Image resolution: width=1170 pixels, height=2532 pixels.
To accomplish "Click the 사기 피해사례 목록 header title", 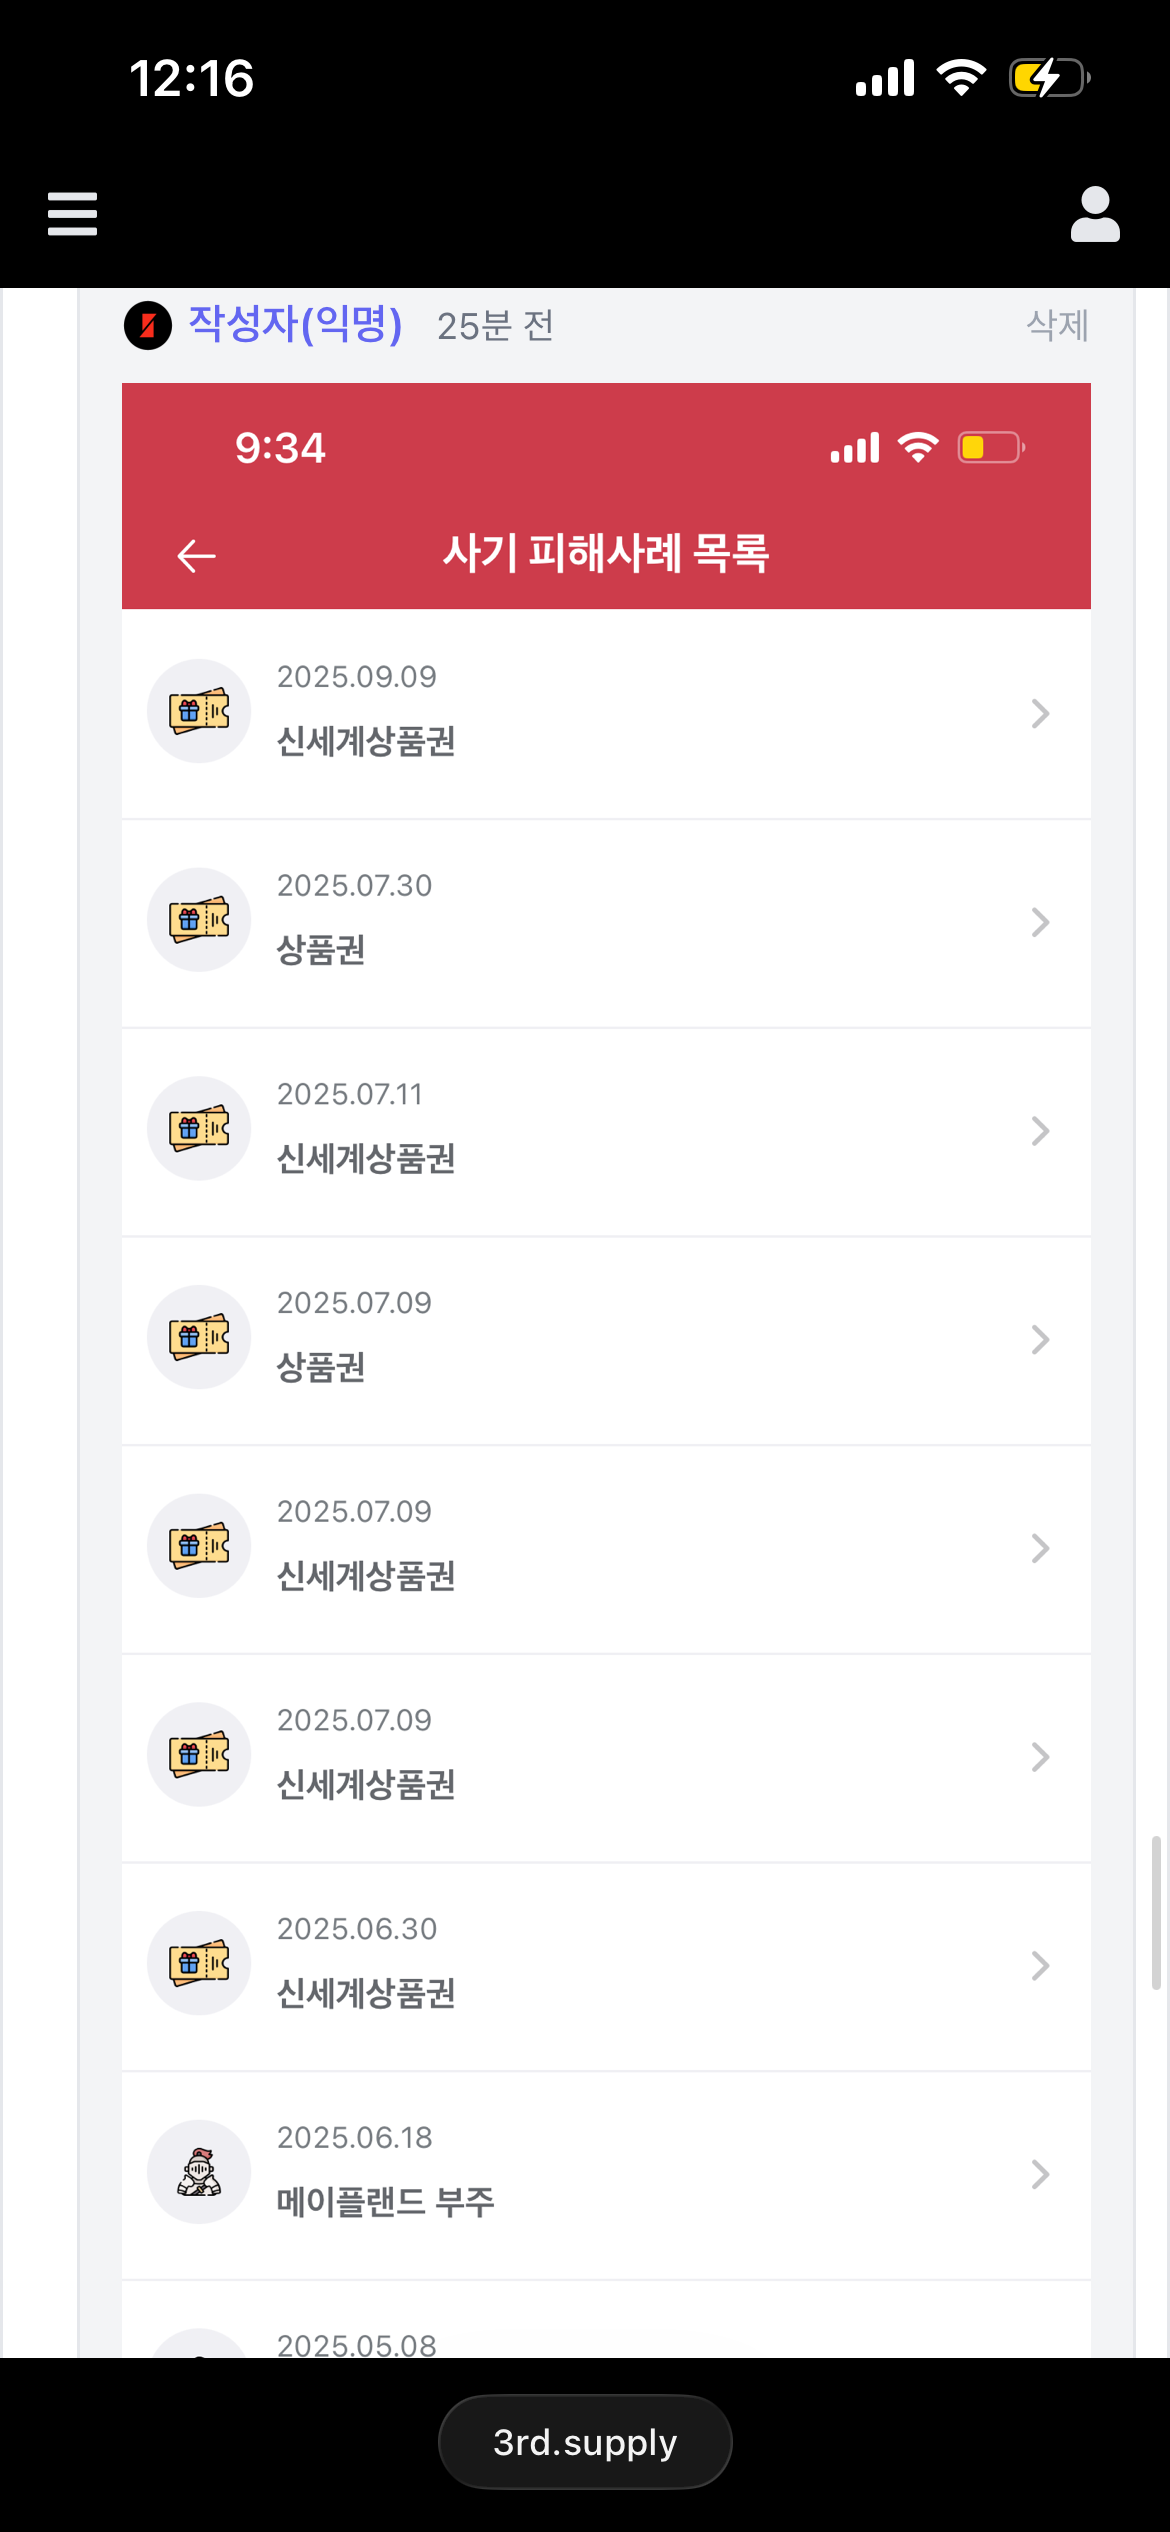I will click(x=606, y=553).
